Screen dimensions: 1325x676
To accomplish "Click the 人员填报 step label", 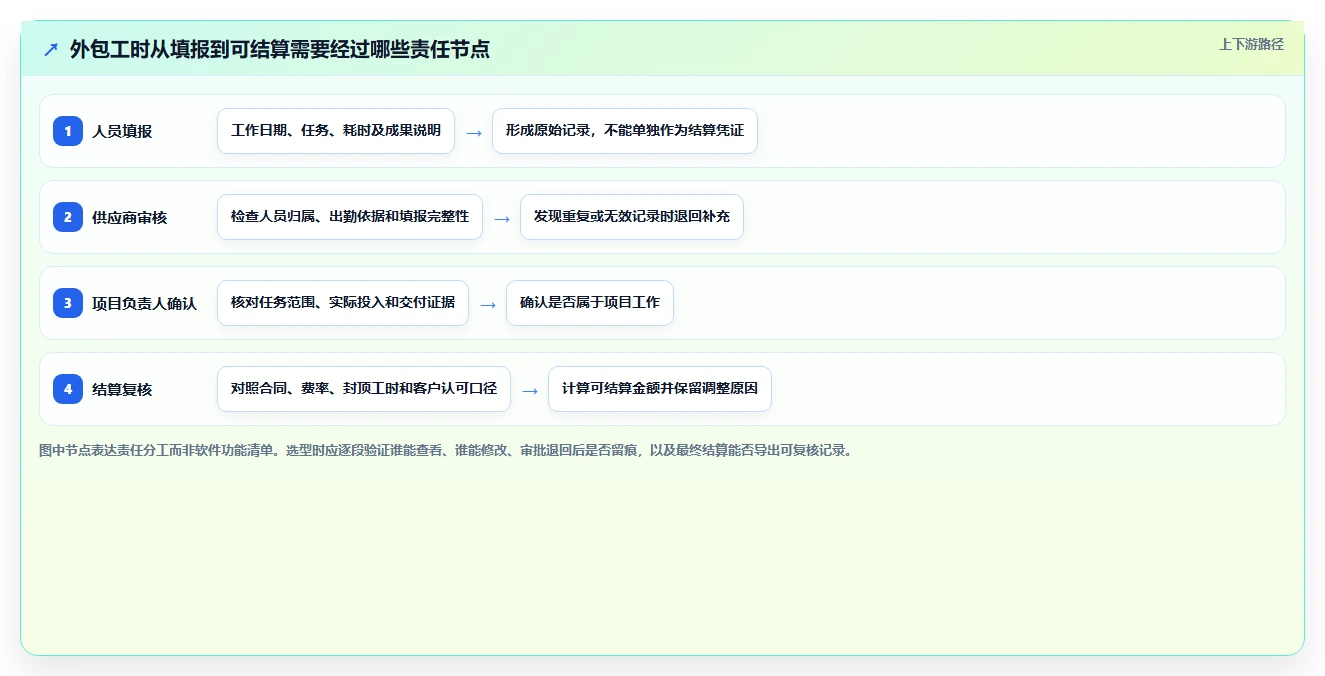I will (122, 131).
